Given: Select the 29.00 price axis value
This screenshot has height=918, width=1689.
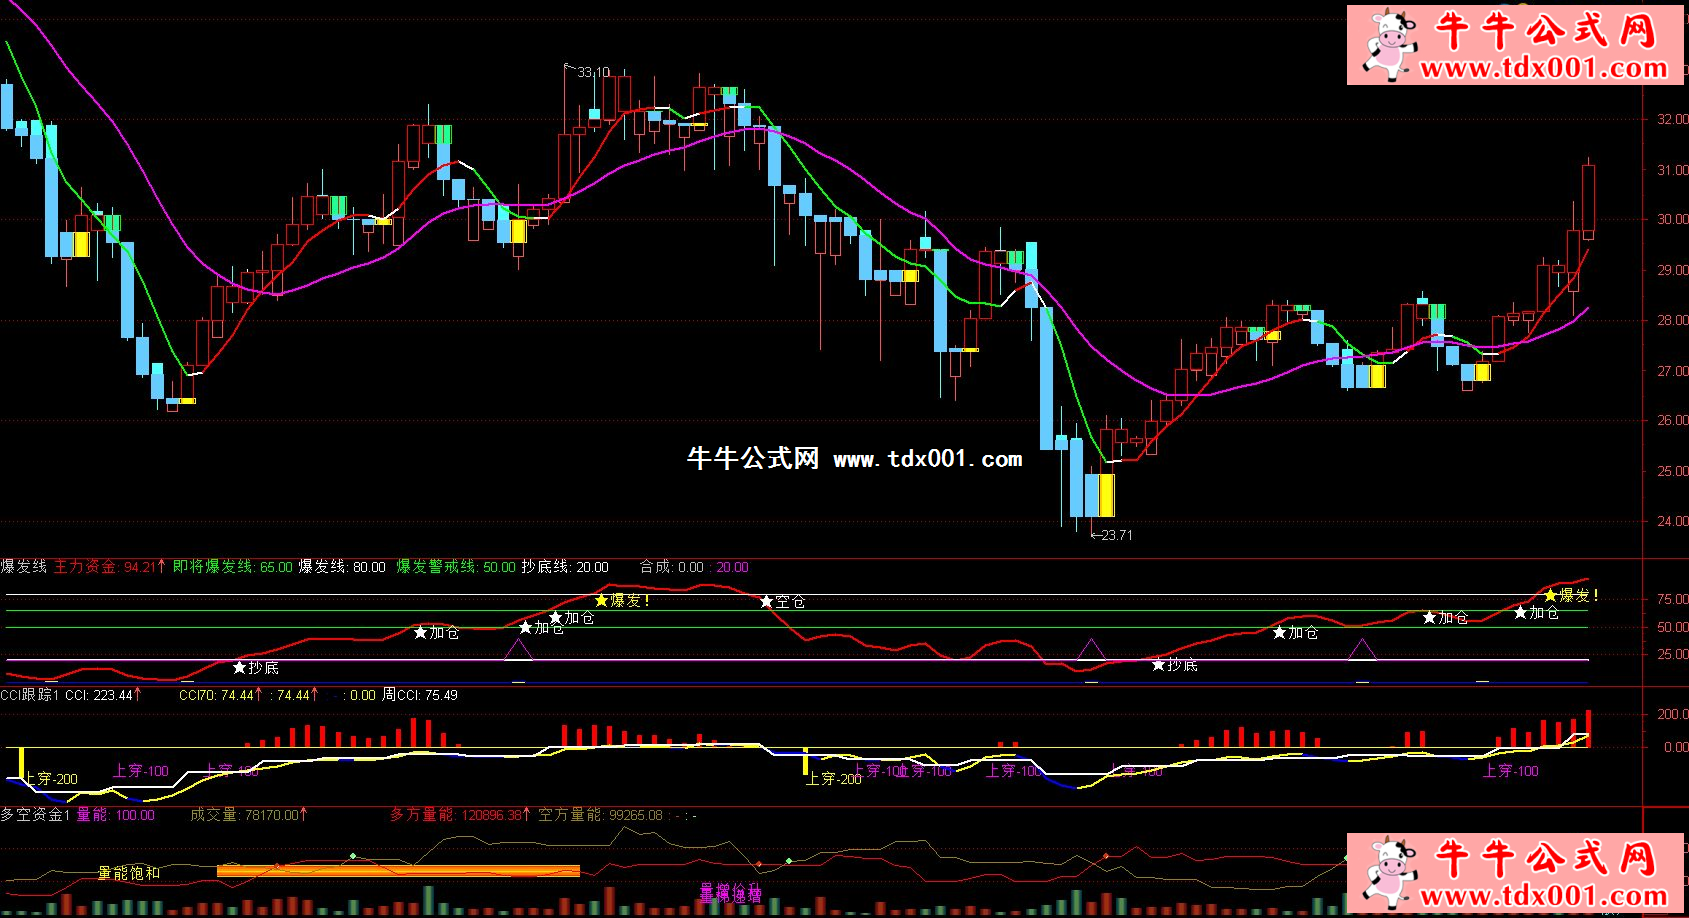Looking at the screenshot, I should pos(1672,270).
